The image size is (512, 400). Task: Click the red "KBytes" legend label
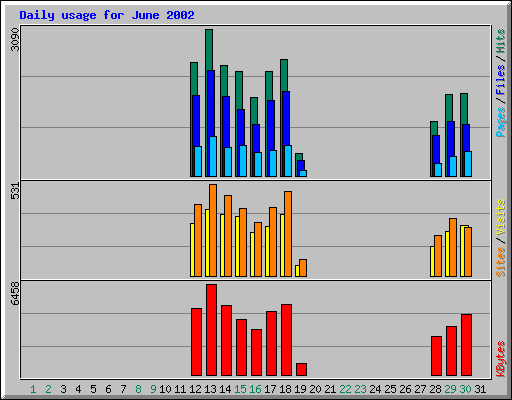point(500,359)
